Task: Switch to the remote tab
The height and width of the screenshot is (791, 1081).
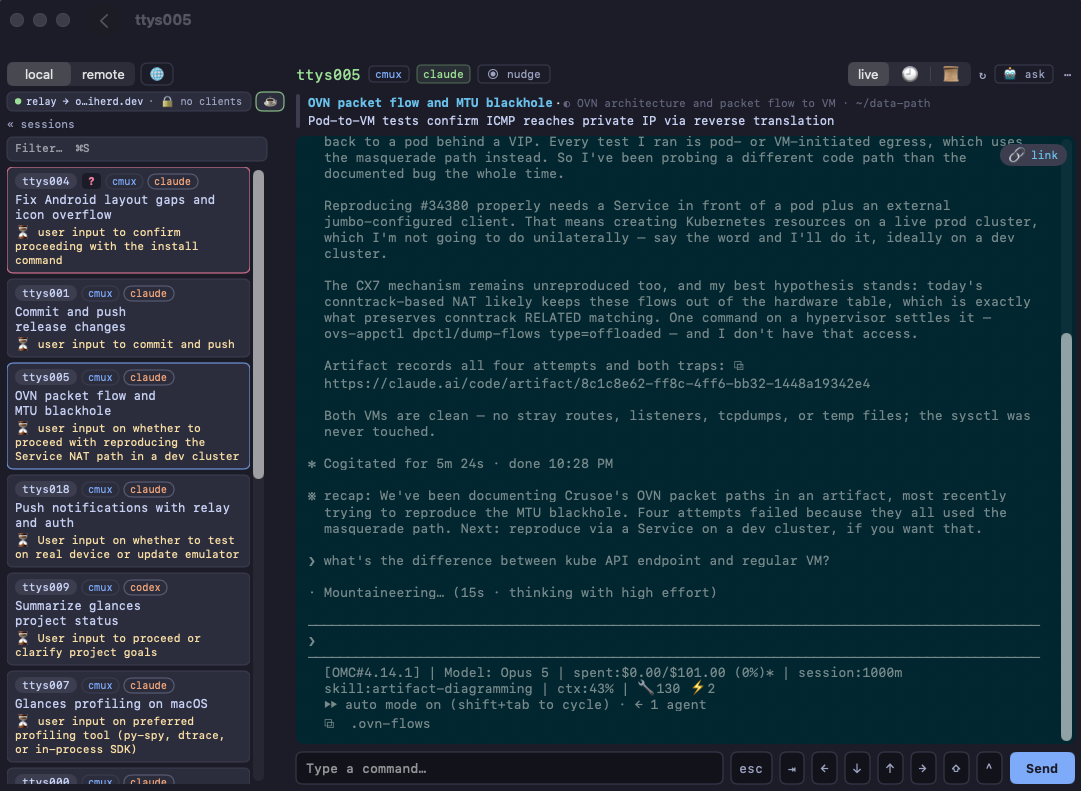Action: 103,74
